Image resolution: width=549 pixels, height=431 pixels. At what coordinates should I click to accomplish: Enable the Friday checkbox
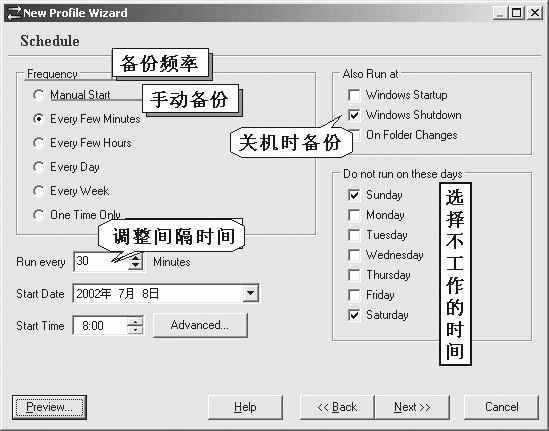tap(354, 295)
